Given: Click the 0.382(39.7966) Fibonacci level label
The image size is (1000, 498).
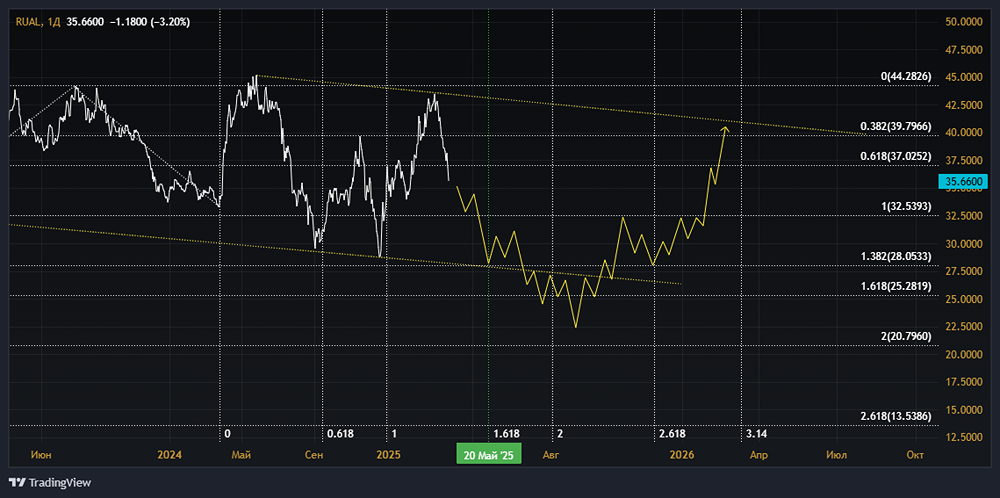Looking at the screenshot, I should click(896, 127).
